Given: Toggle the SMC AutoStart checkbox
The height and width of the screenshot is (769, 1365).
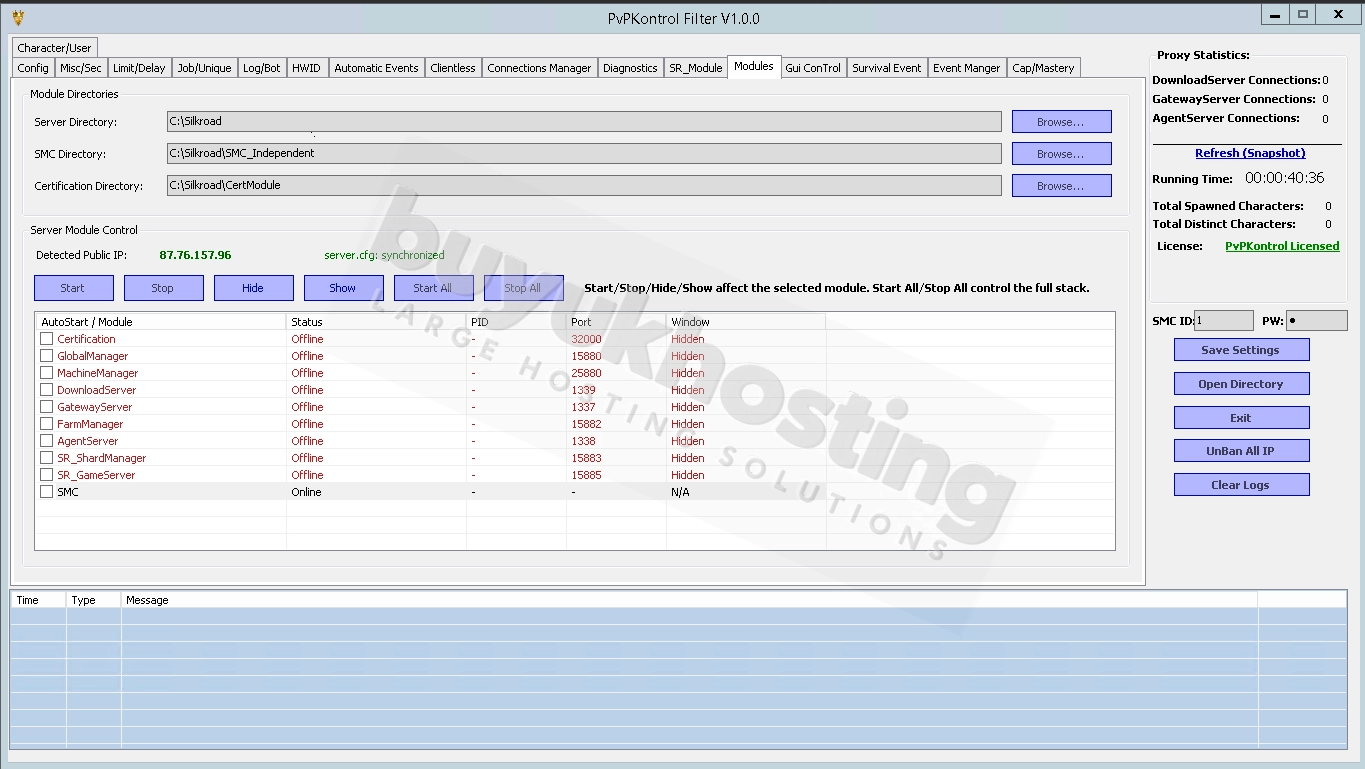Looking at the screenshot, I should click(46, 492).
